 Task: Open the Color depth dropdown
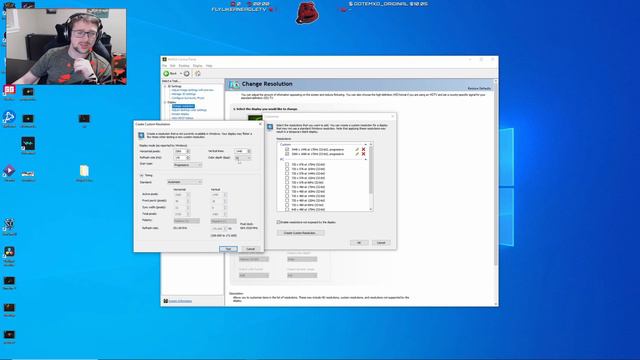pos(242,158)
